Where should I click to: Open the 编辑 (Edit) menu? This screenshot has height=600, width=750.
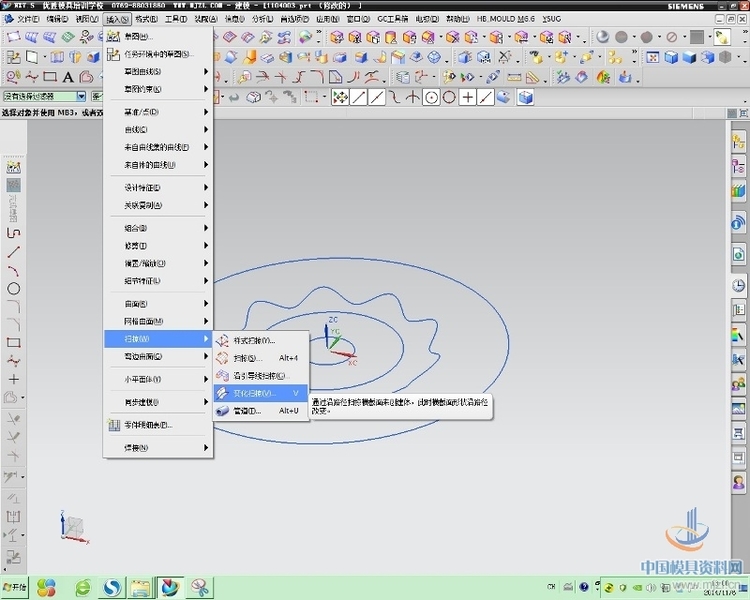click(57, 19)
